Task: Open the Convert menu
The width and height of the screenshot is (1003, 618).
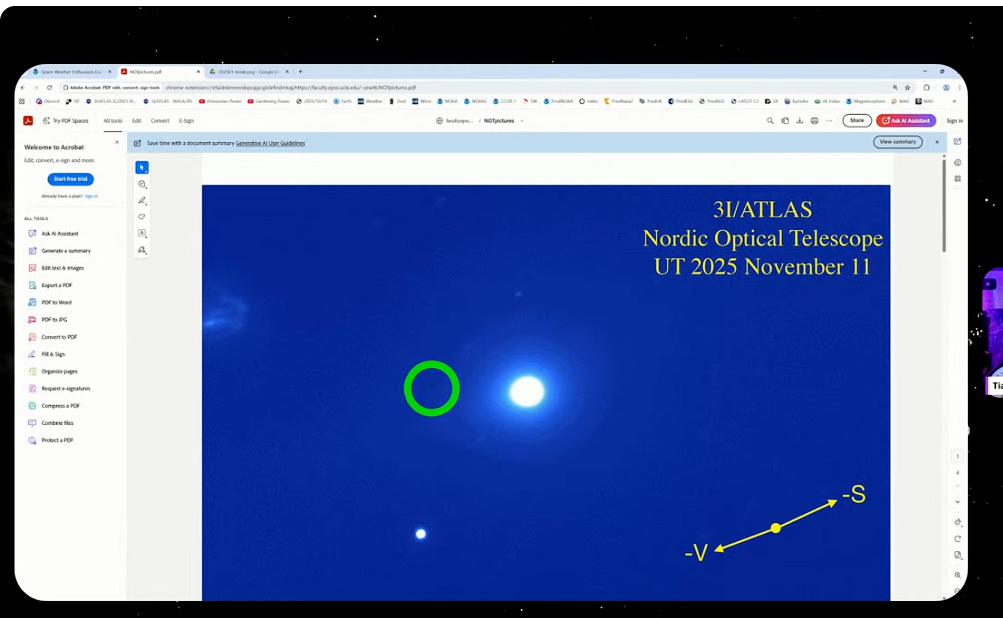Action: [160, 120]
